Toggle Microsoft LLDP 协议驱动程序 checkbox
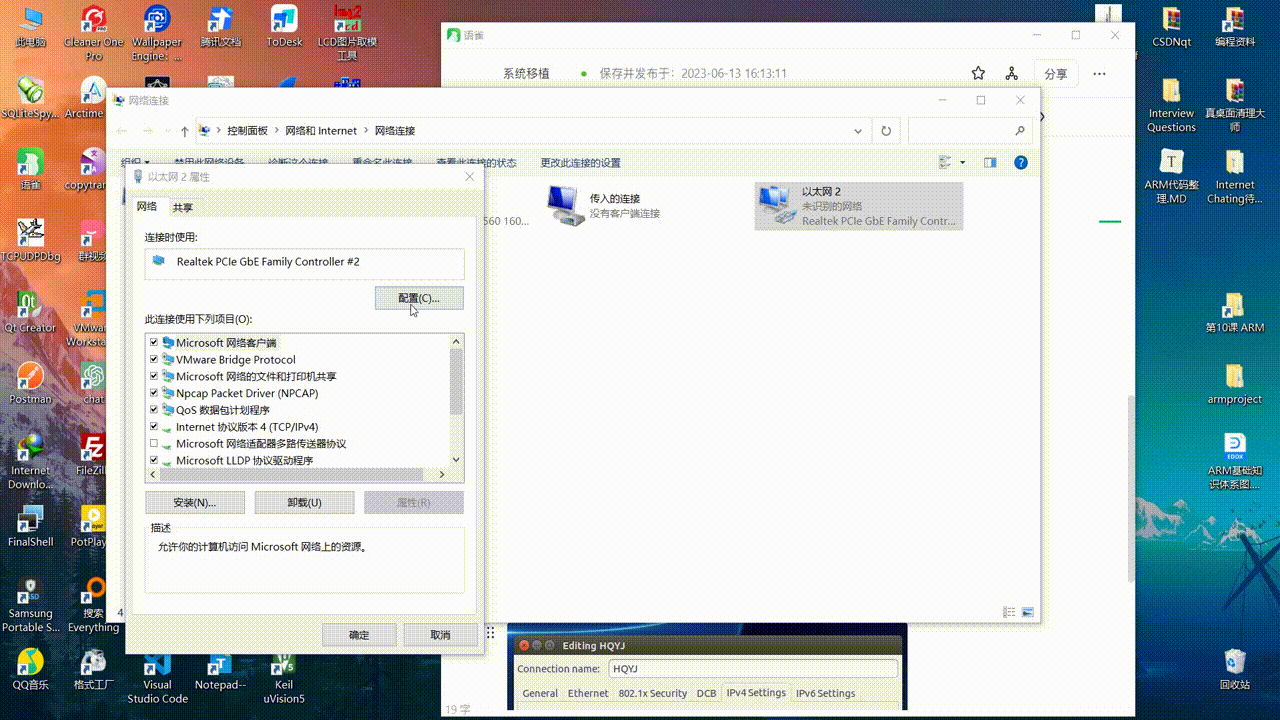Viewport: 1280px width, 720px height. [x=154, y=461]
